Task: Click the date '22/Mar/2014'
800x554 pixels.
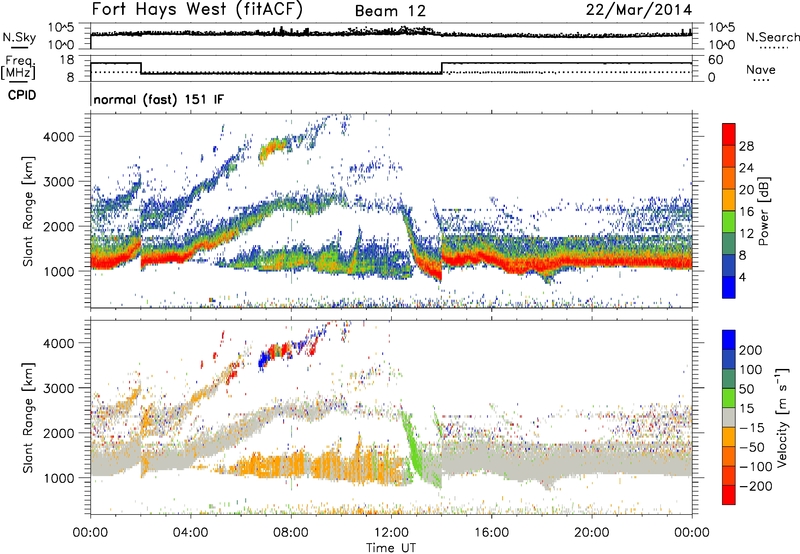Action: tap(639, 10)
